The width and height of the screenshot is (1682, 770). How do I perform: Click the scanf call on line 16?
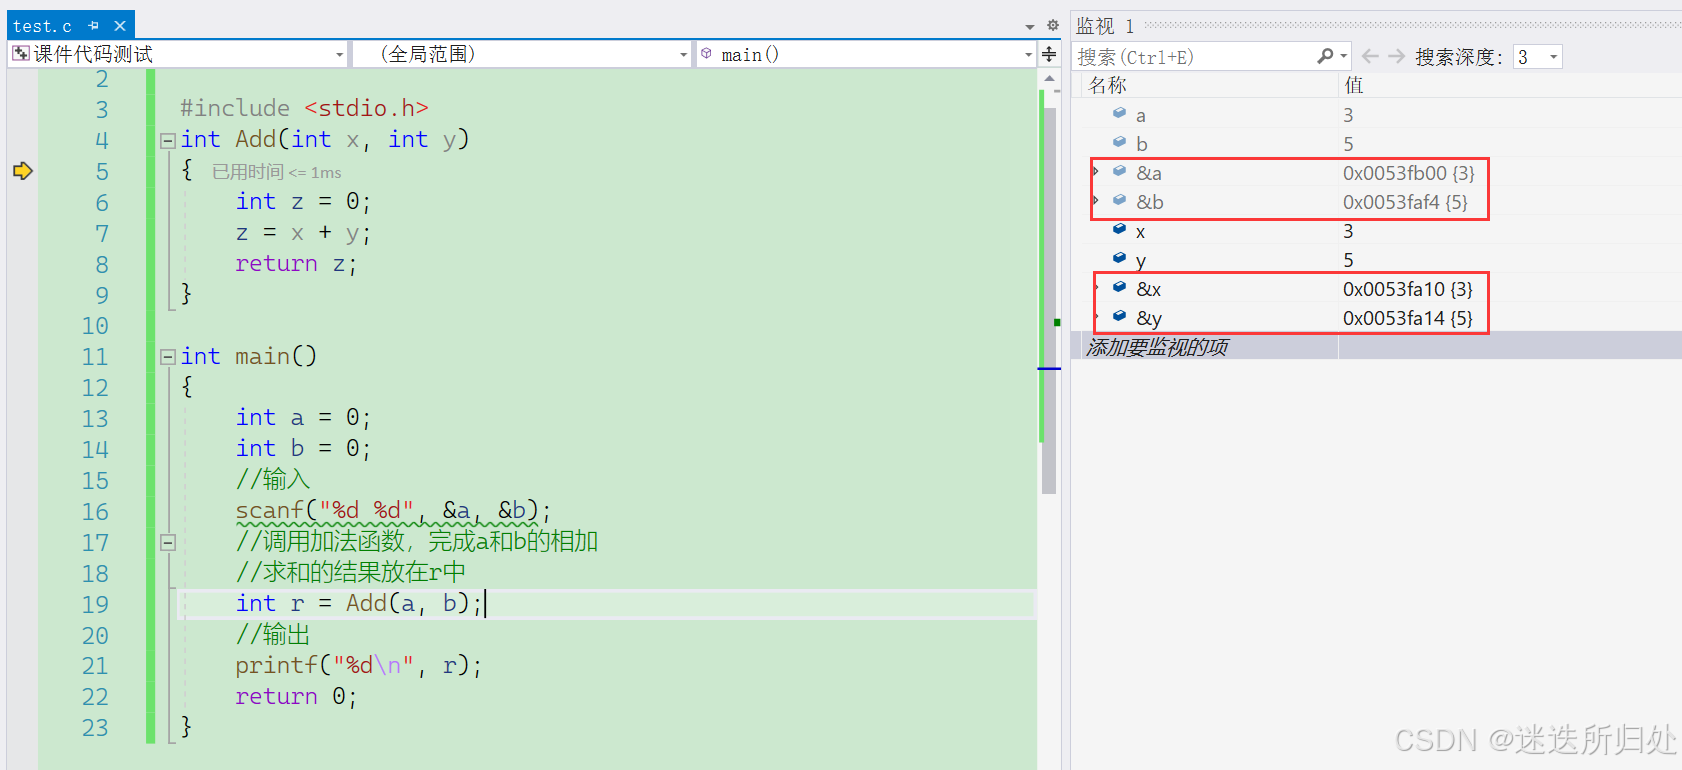[x=393, y=511]
